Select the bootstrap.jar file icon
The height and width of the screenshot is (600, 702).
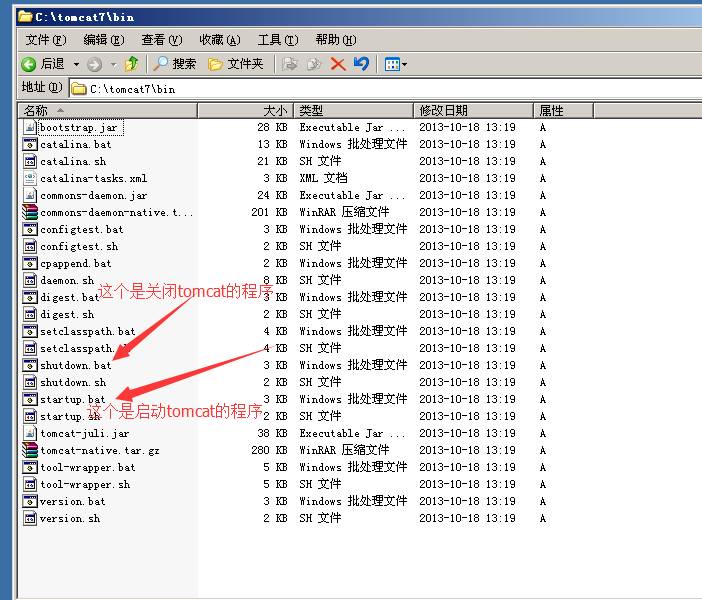(x=30, y=127)
